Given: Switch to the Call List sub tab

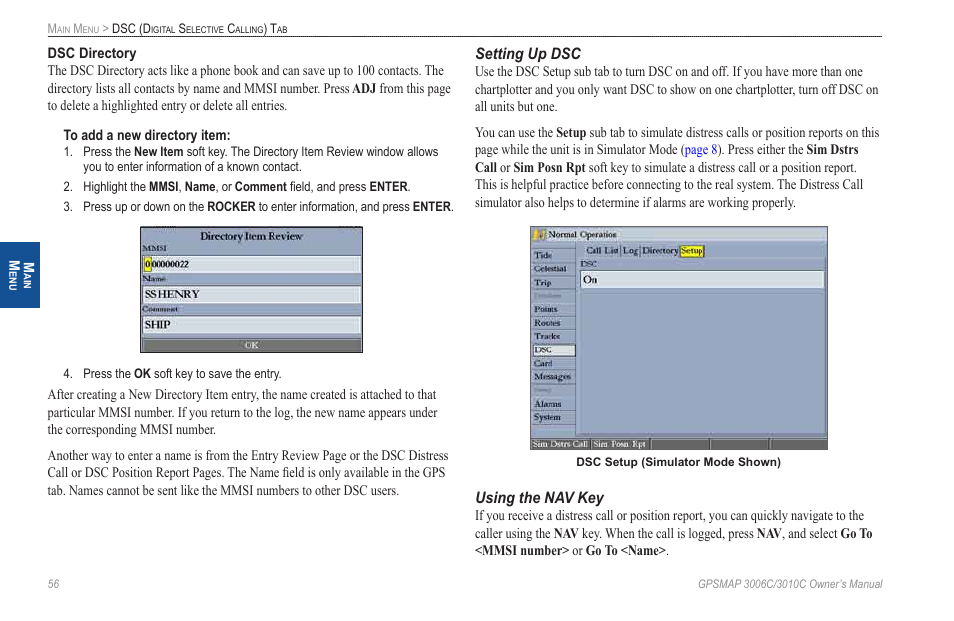Looking at the screenshot, I should coord(602,251).
